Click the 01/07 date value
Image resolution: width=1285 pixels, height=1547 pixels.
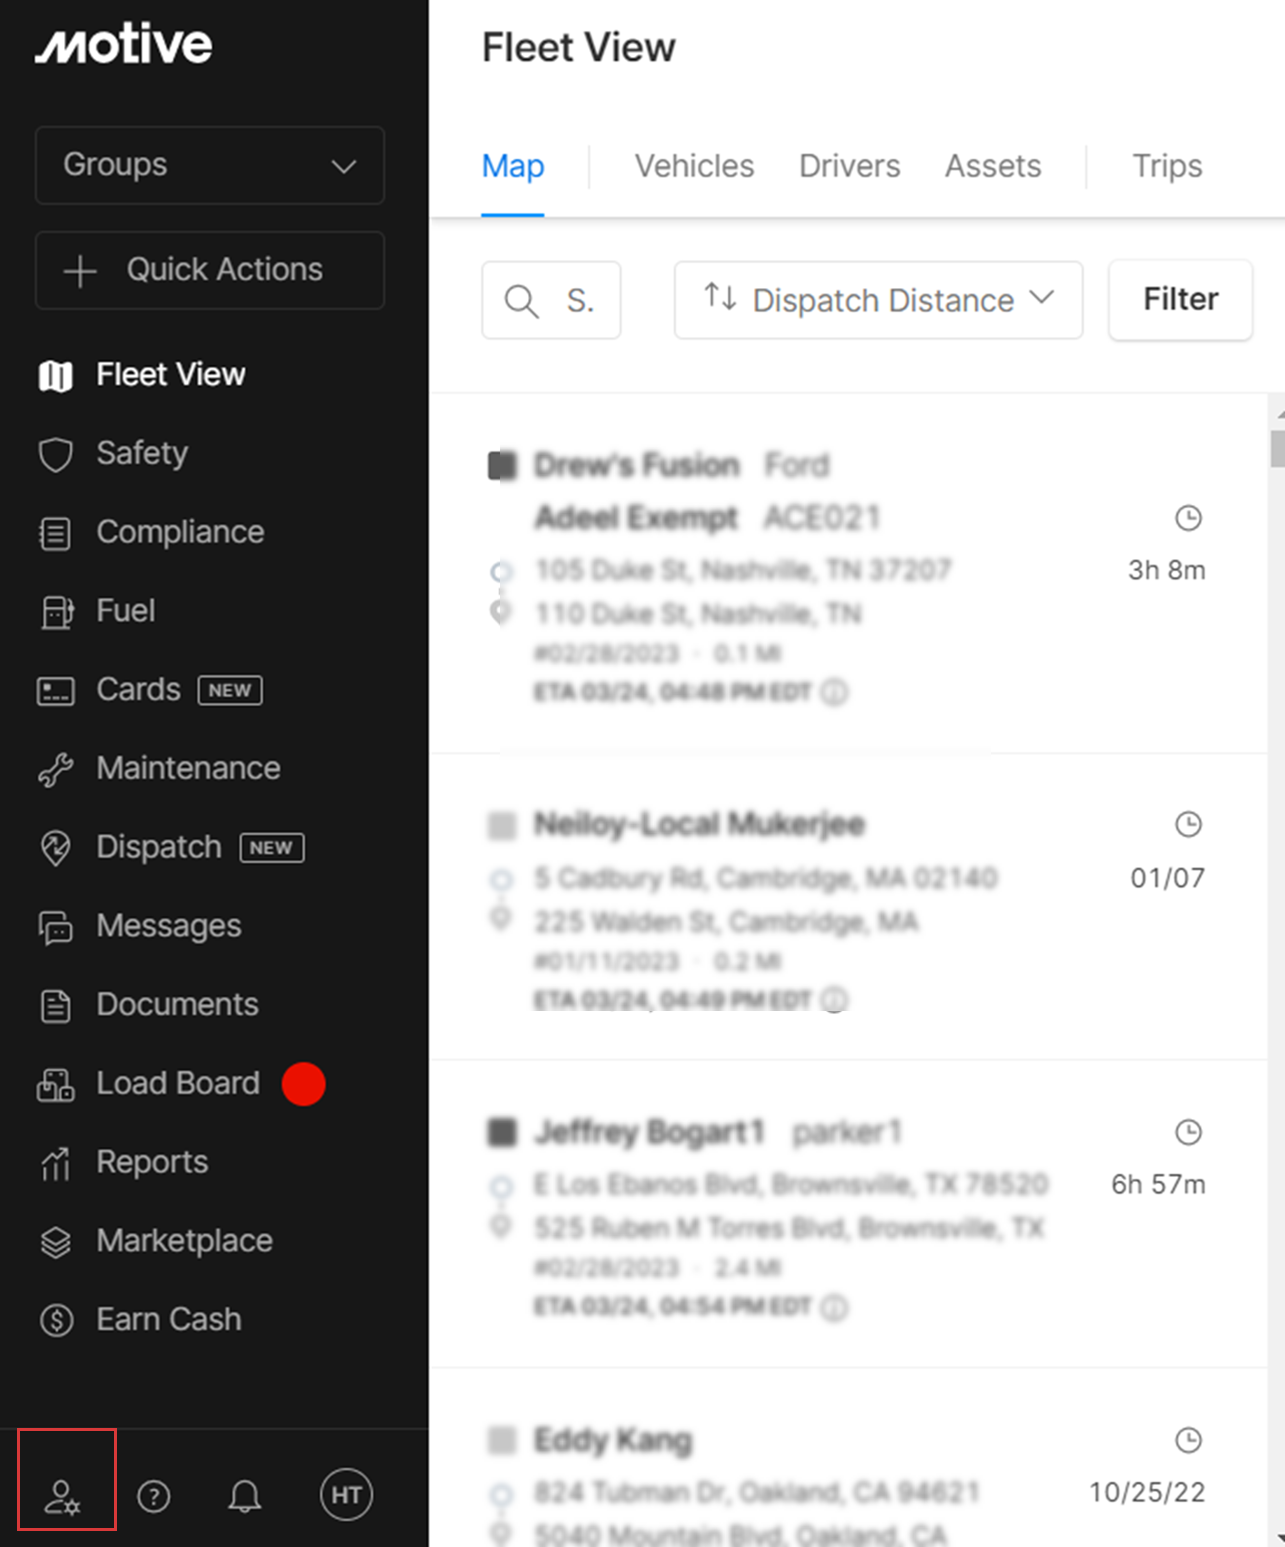[x=1167, y=878]
